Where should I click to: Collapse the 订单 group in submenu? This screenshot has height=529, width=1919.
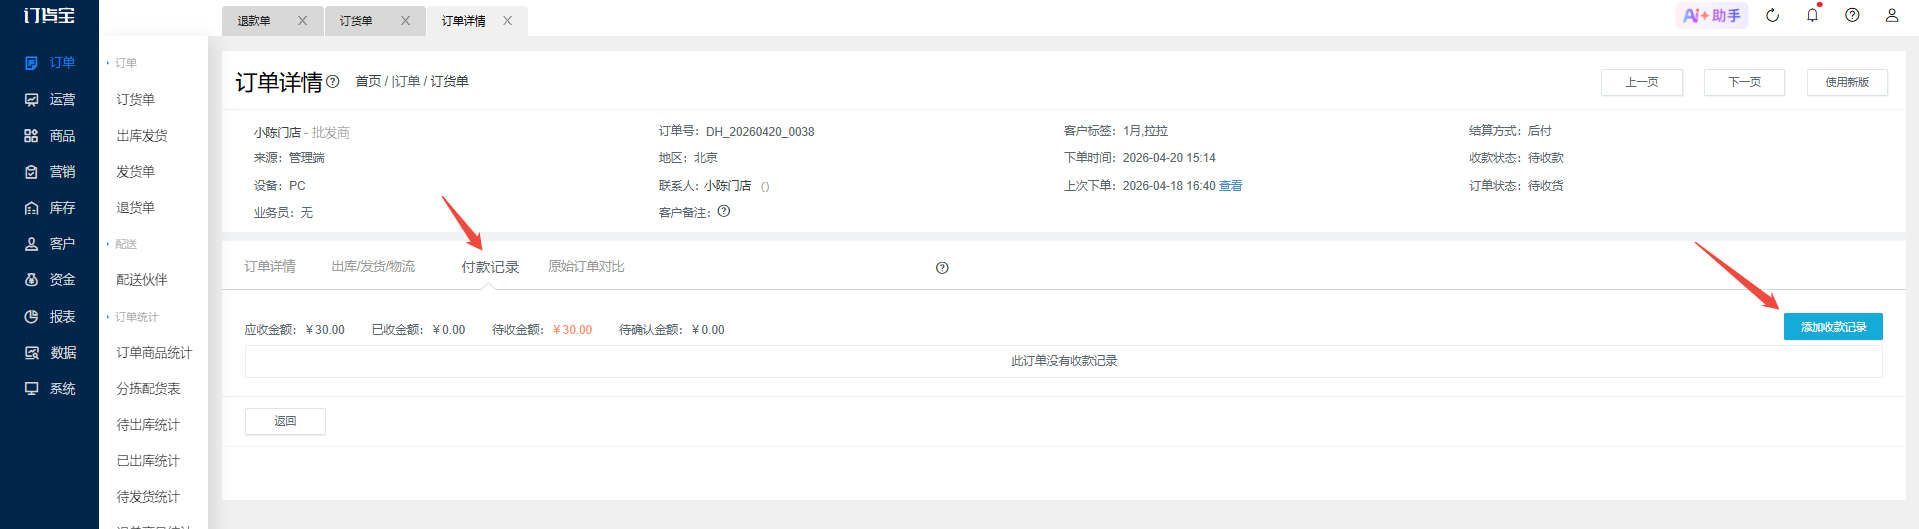[122, 63]
